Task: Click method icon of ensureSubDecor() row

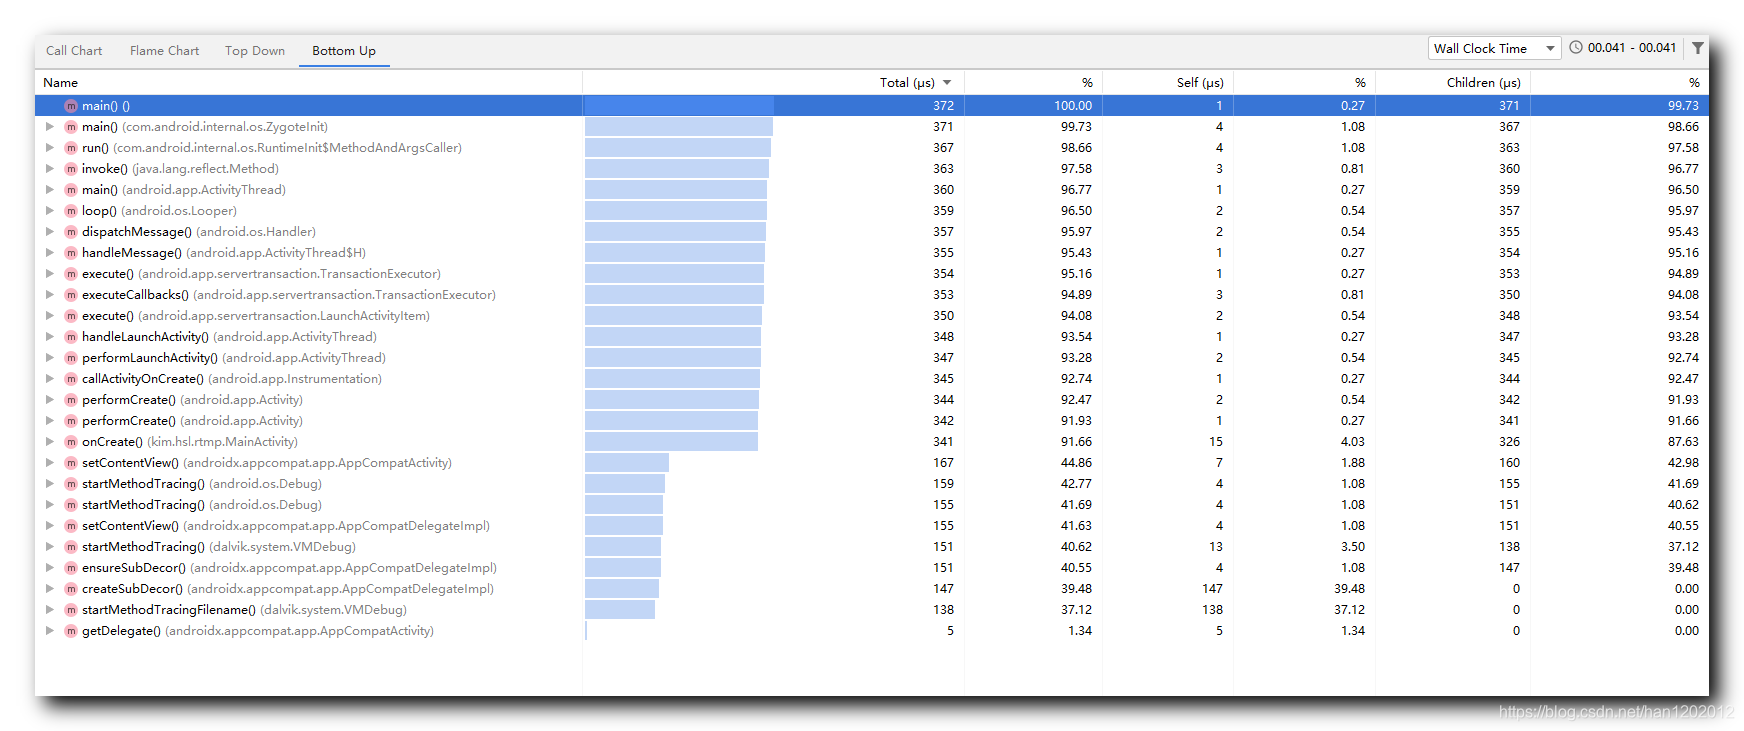Action: [x=71, y=568]
